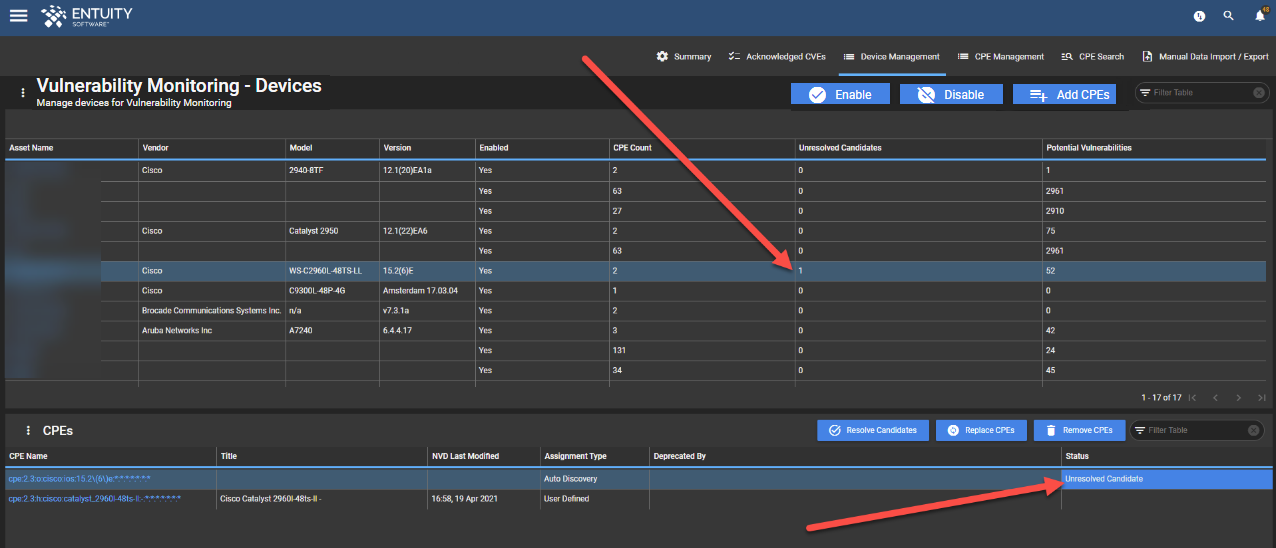Go to the CPE Management tab
Viewport: 1276px width, 548px height.
1000,57
